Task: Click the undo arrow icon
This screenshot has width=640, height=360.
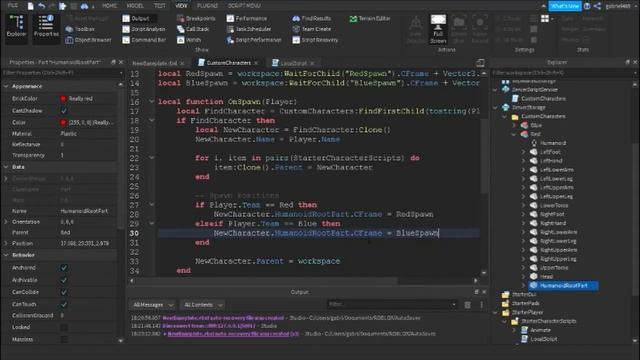Action: (x=42, y=6)
